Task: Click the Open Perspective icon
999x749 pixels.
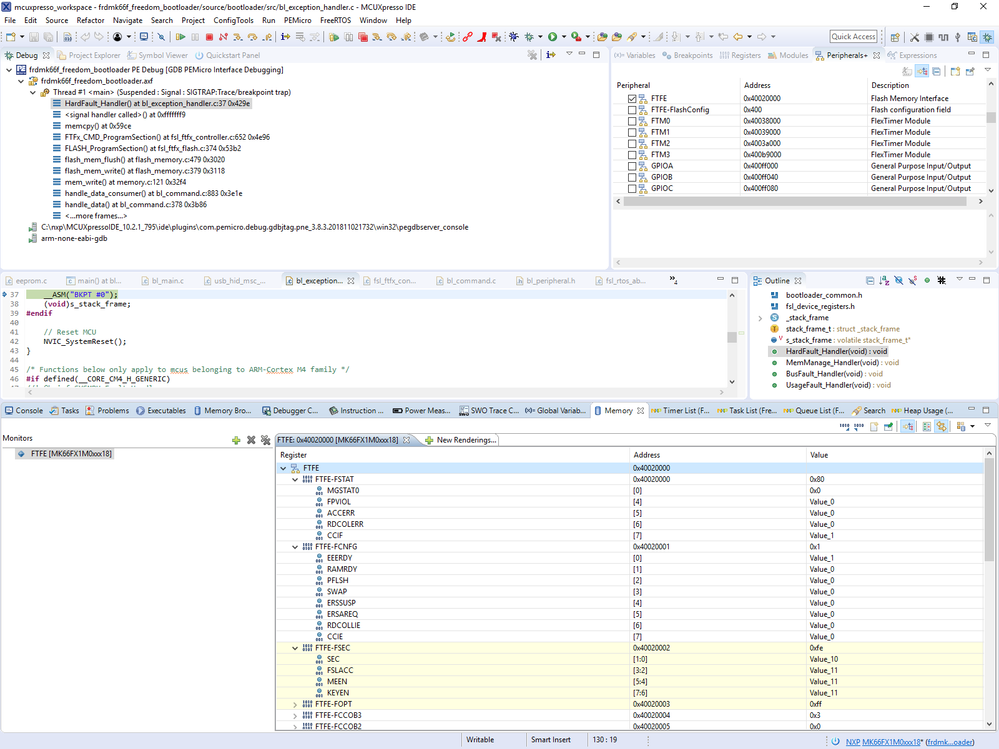Action: point(895,37)
